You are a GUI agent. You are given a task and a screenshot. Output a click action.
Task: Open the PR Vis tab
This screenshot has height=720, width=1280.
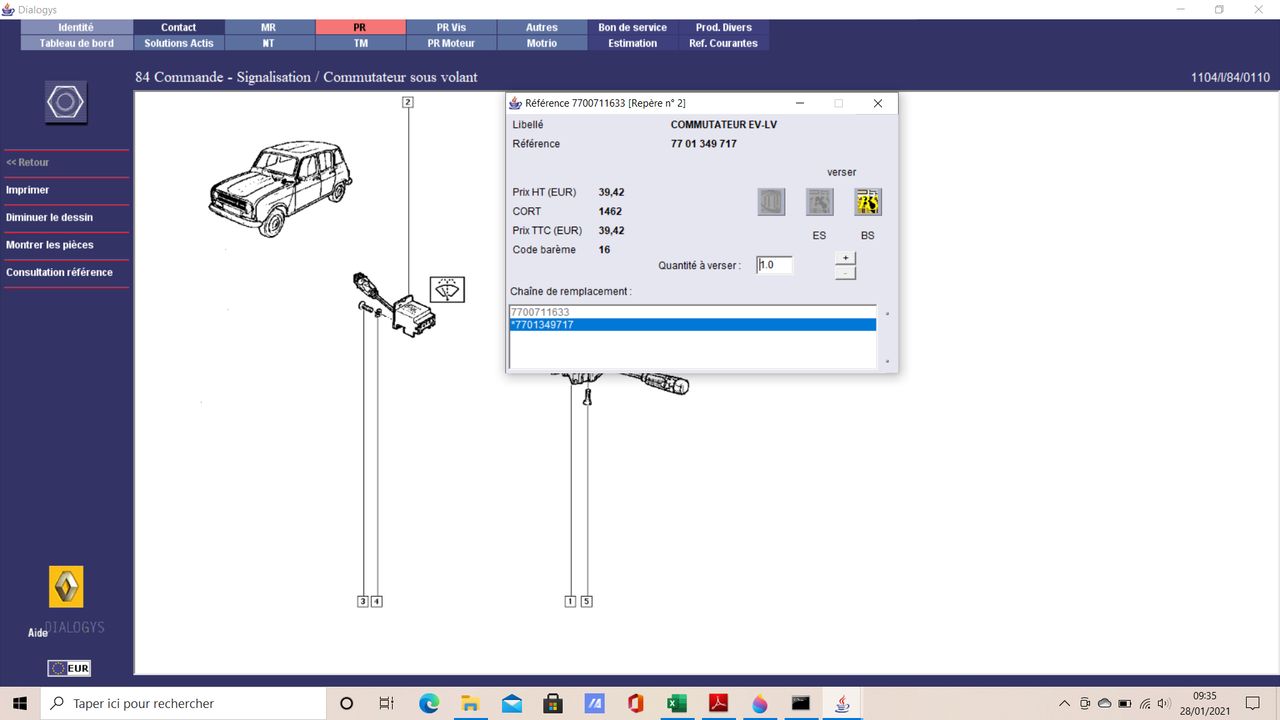[x=451, y=27]
